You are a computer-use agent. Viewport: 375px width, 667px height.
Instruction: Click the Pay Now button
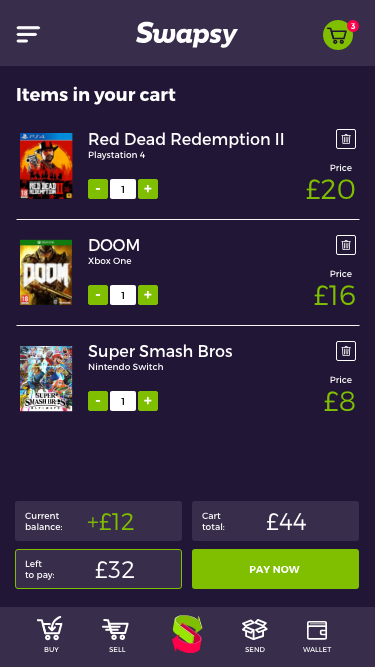(276, 569)
